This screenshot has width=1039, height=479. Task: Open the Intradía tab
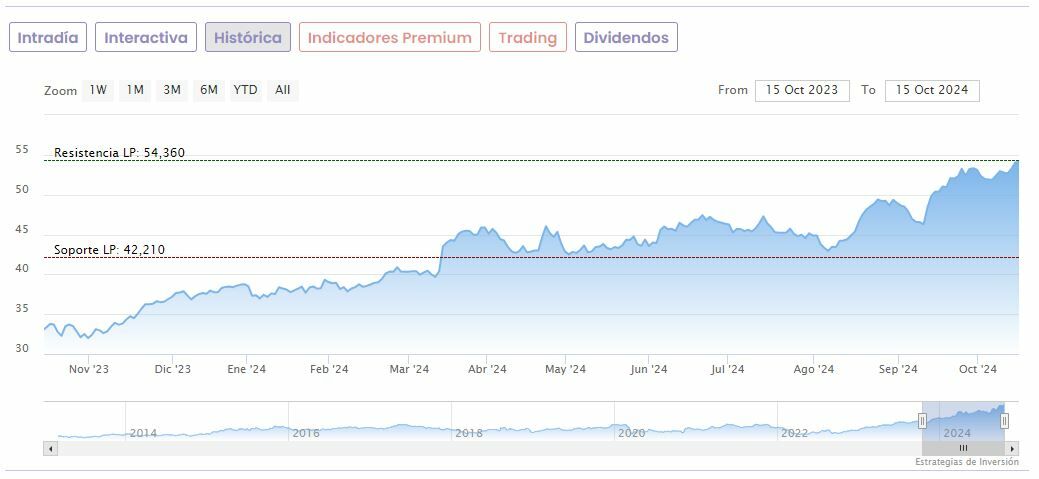point(48,38)
